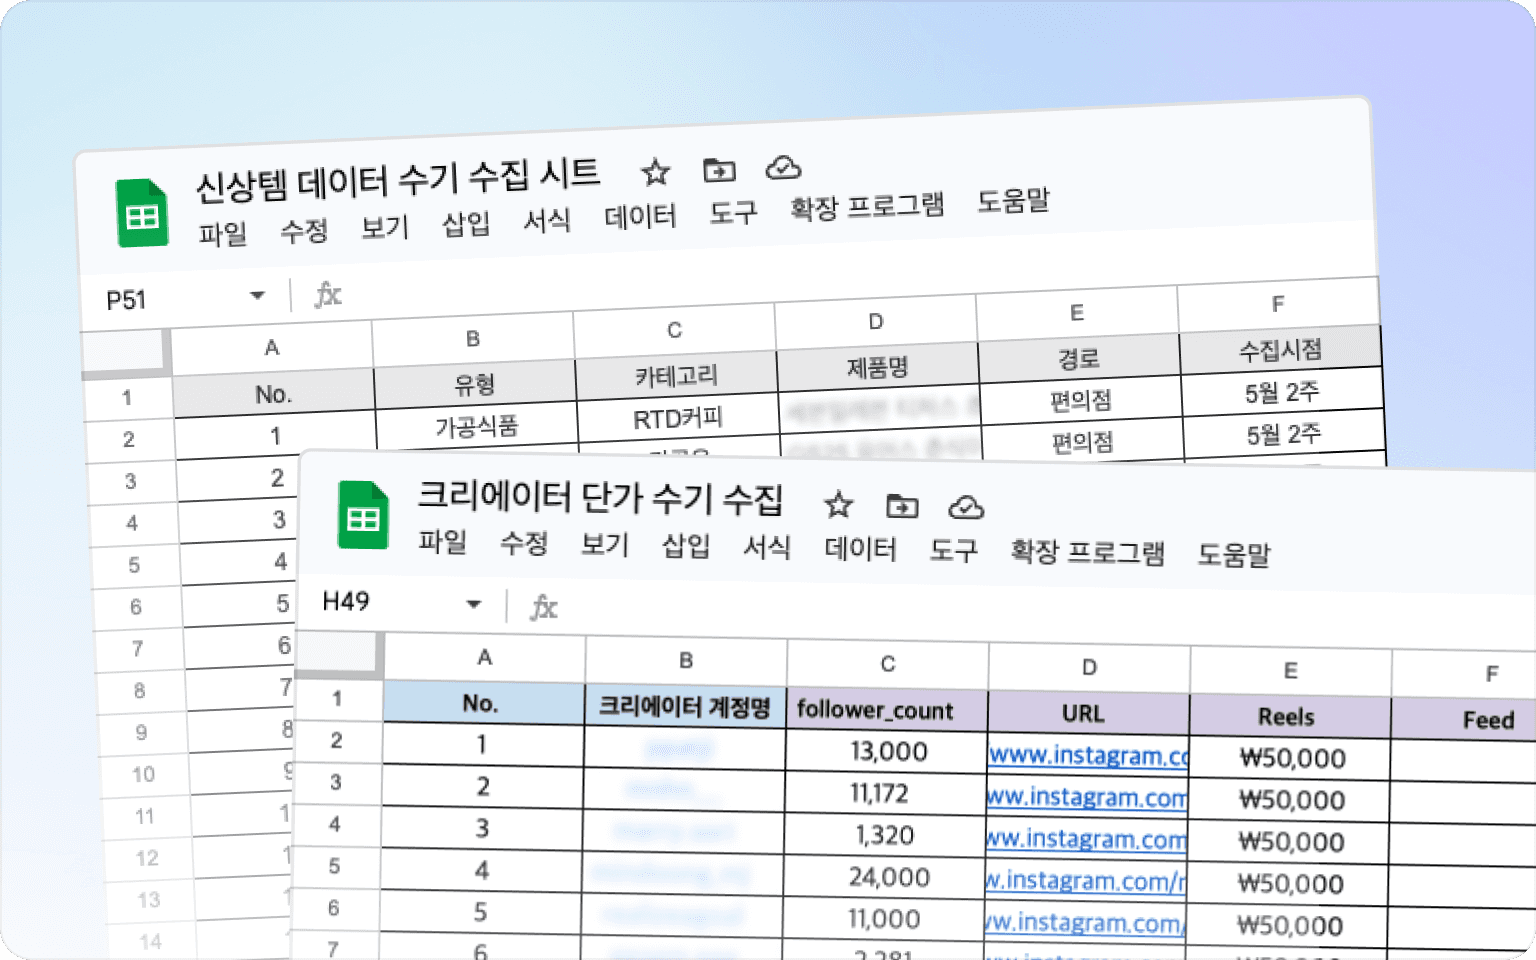This screenshot has height=960, width=1536.
Task: Select the 13,000 follower count cell
Action: click(886, 752)
